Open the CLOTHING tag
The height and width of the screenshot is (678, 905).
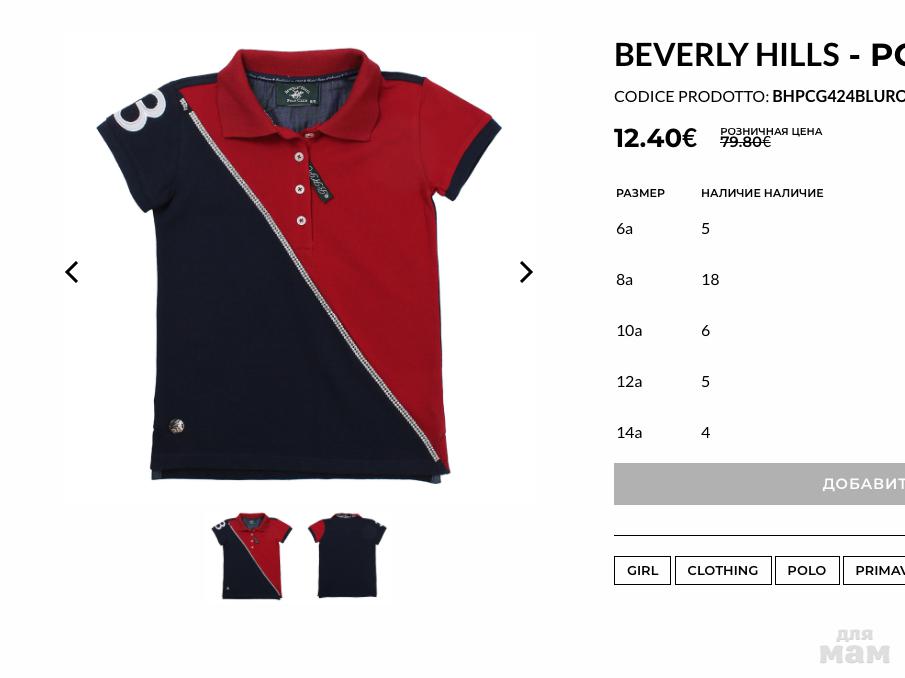click(x=723, y=570)
